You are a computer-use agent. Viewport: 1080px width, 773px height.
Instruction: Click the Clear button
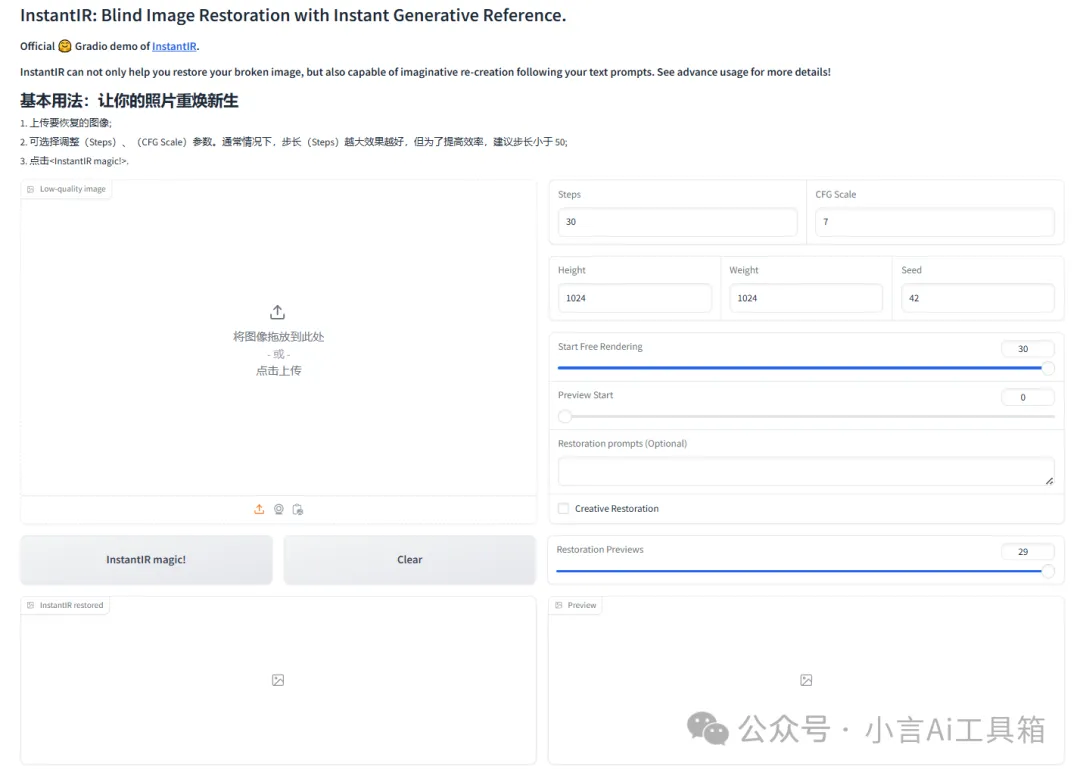[x=410, y=559]
